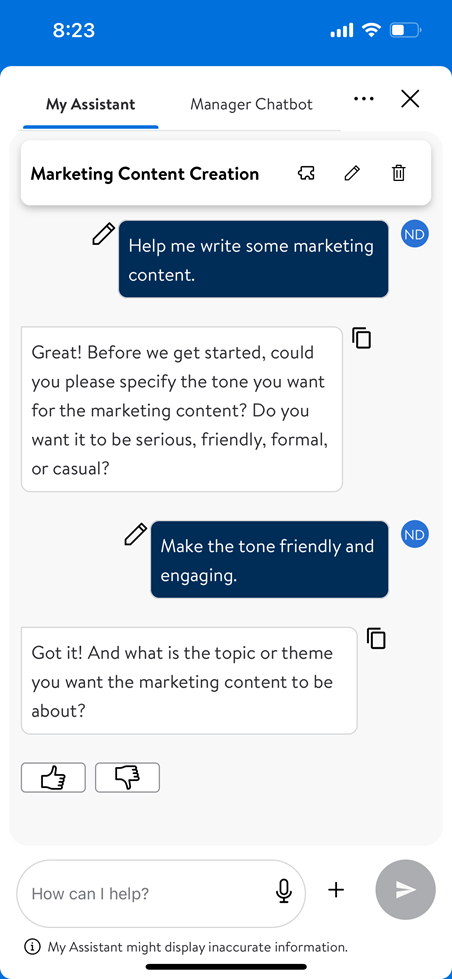Edit the 'Help me write some marketing content' message
Screen dimensions: 452x979
(104, 234)
